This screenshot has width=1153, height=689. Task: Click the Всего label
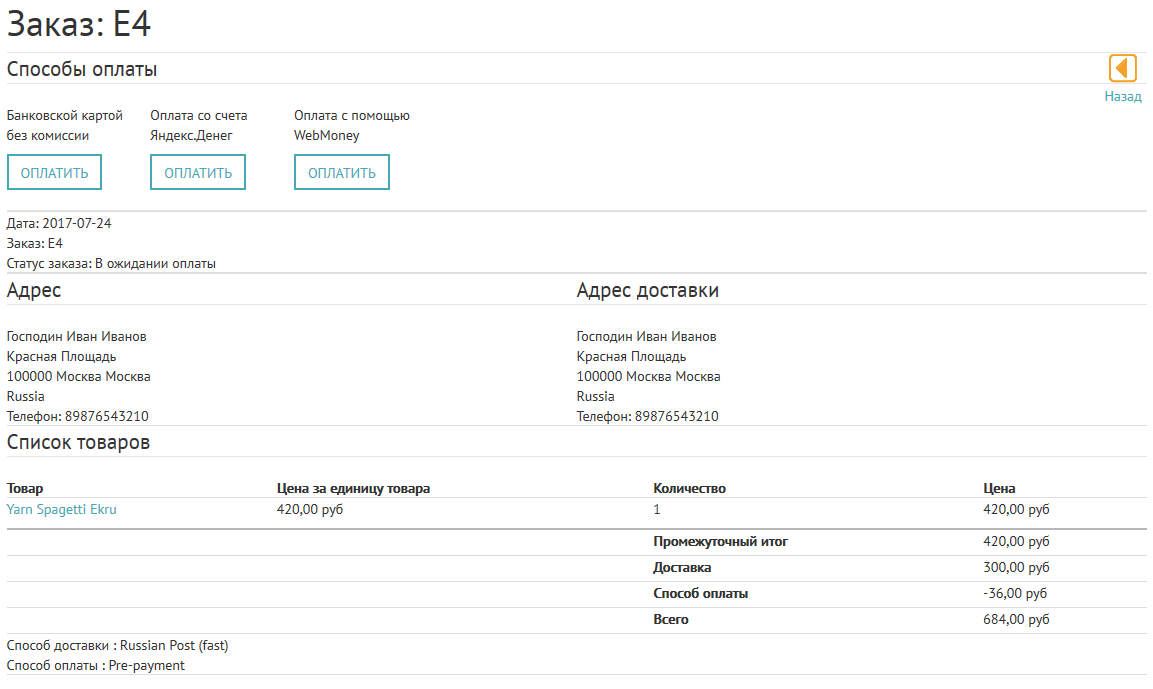click(x=671, y=619)
